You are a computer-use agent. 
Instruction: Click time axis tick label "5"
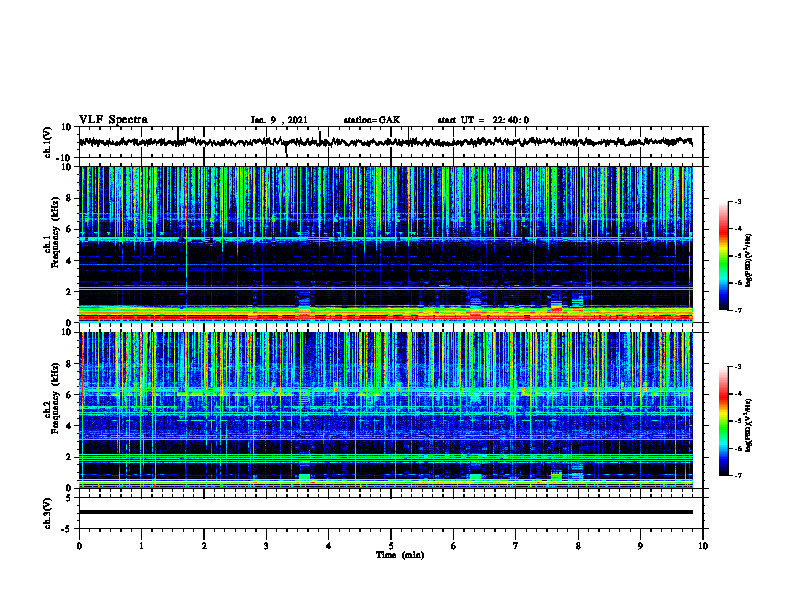[391, 546]
